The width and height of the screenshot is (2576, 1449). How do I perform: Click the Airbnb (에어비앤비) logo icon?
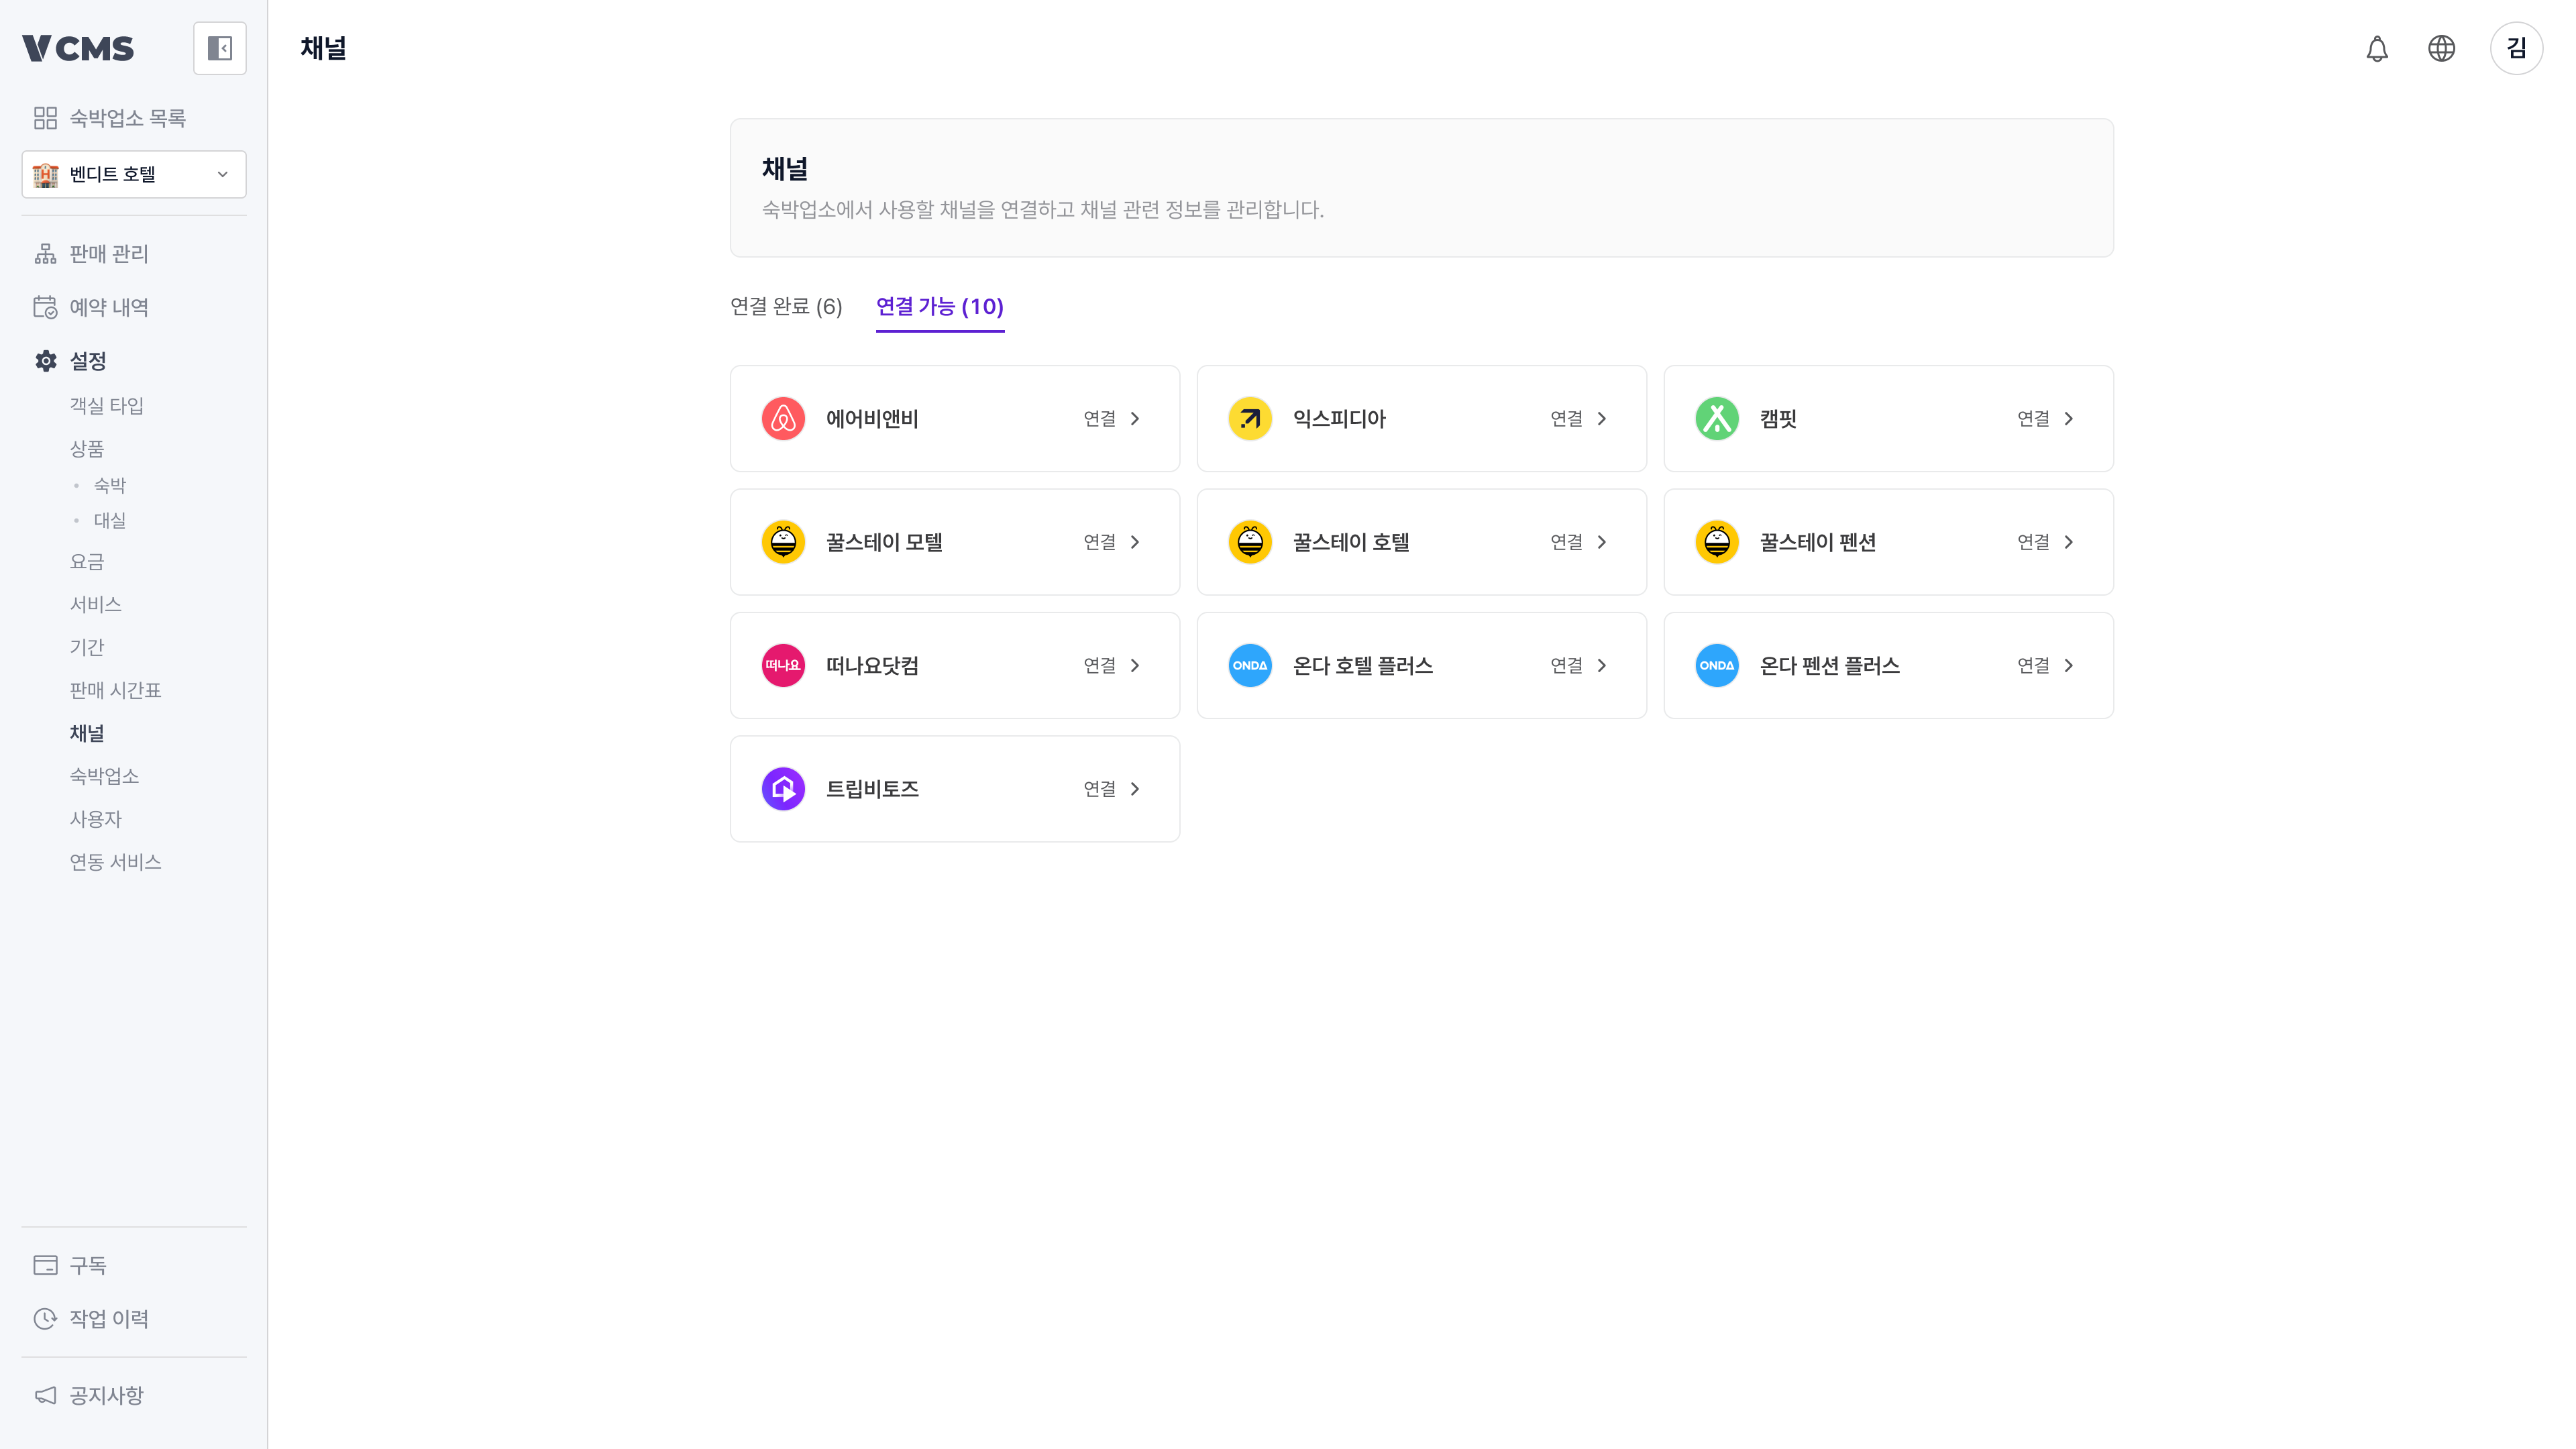(783, 419)
